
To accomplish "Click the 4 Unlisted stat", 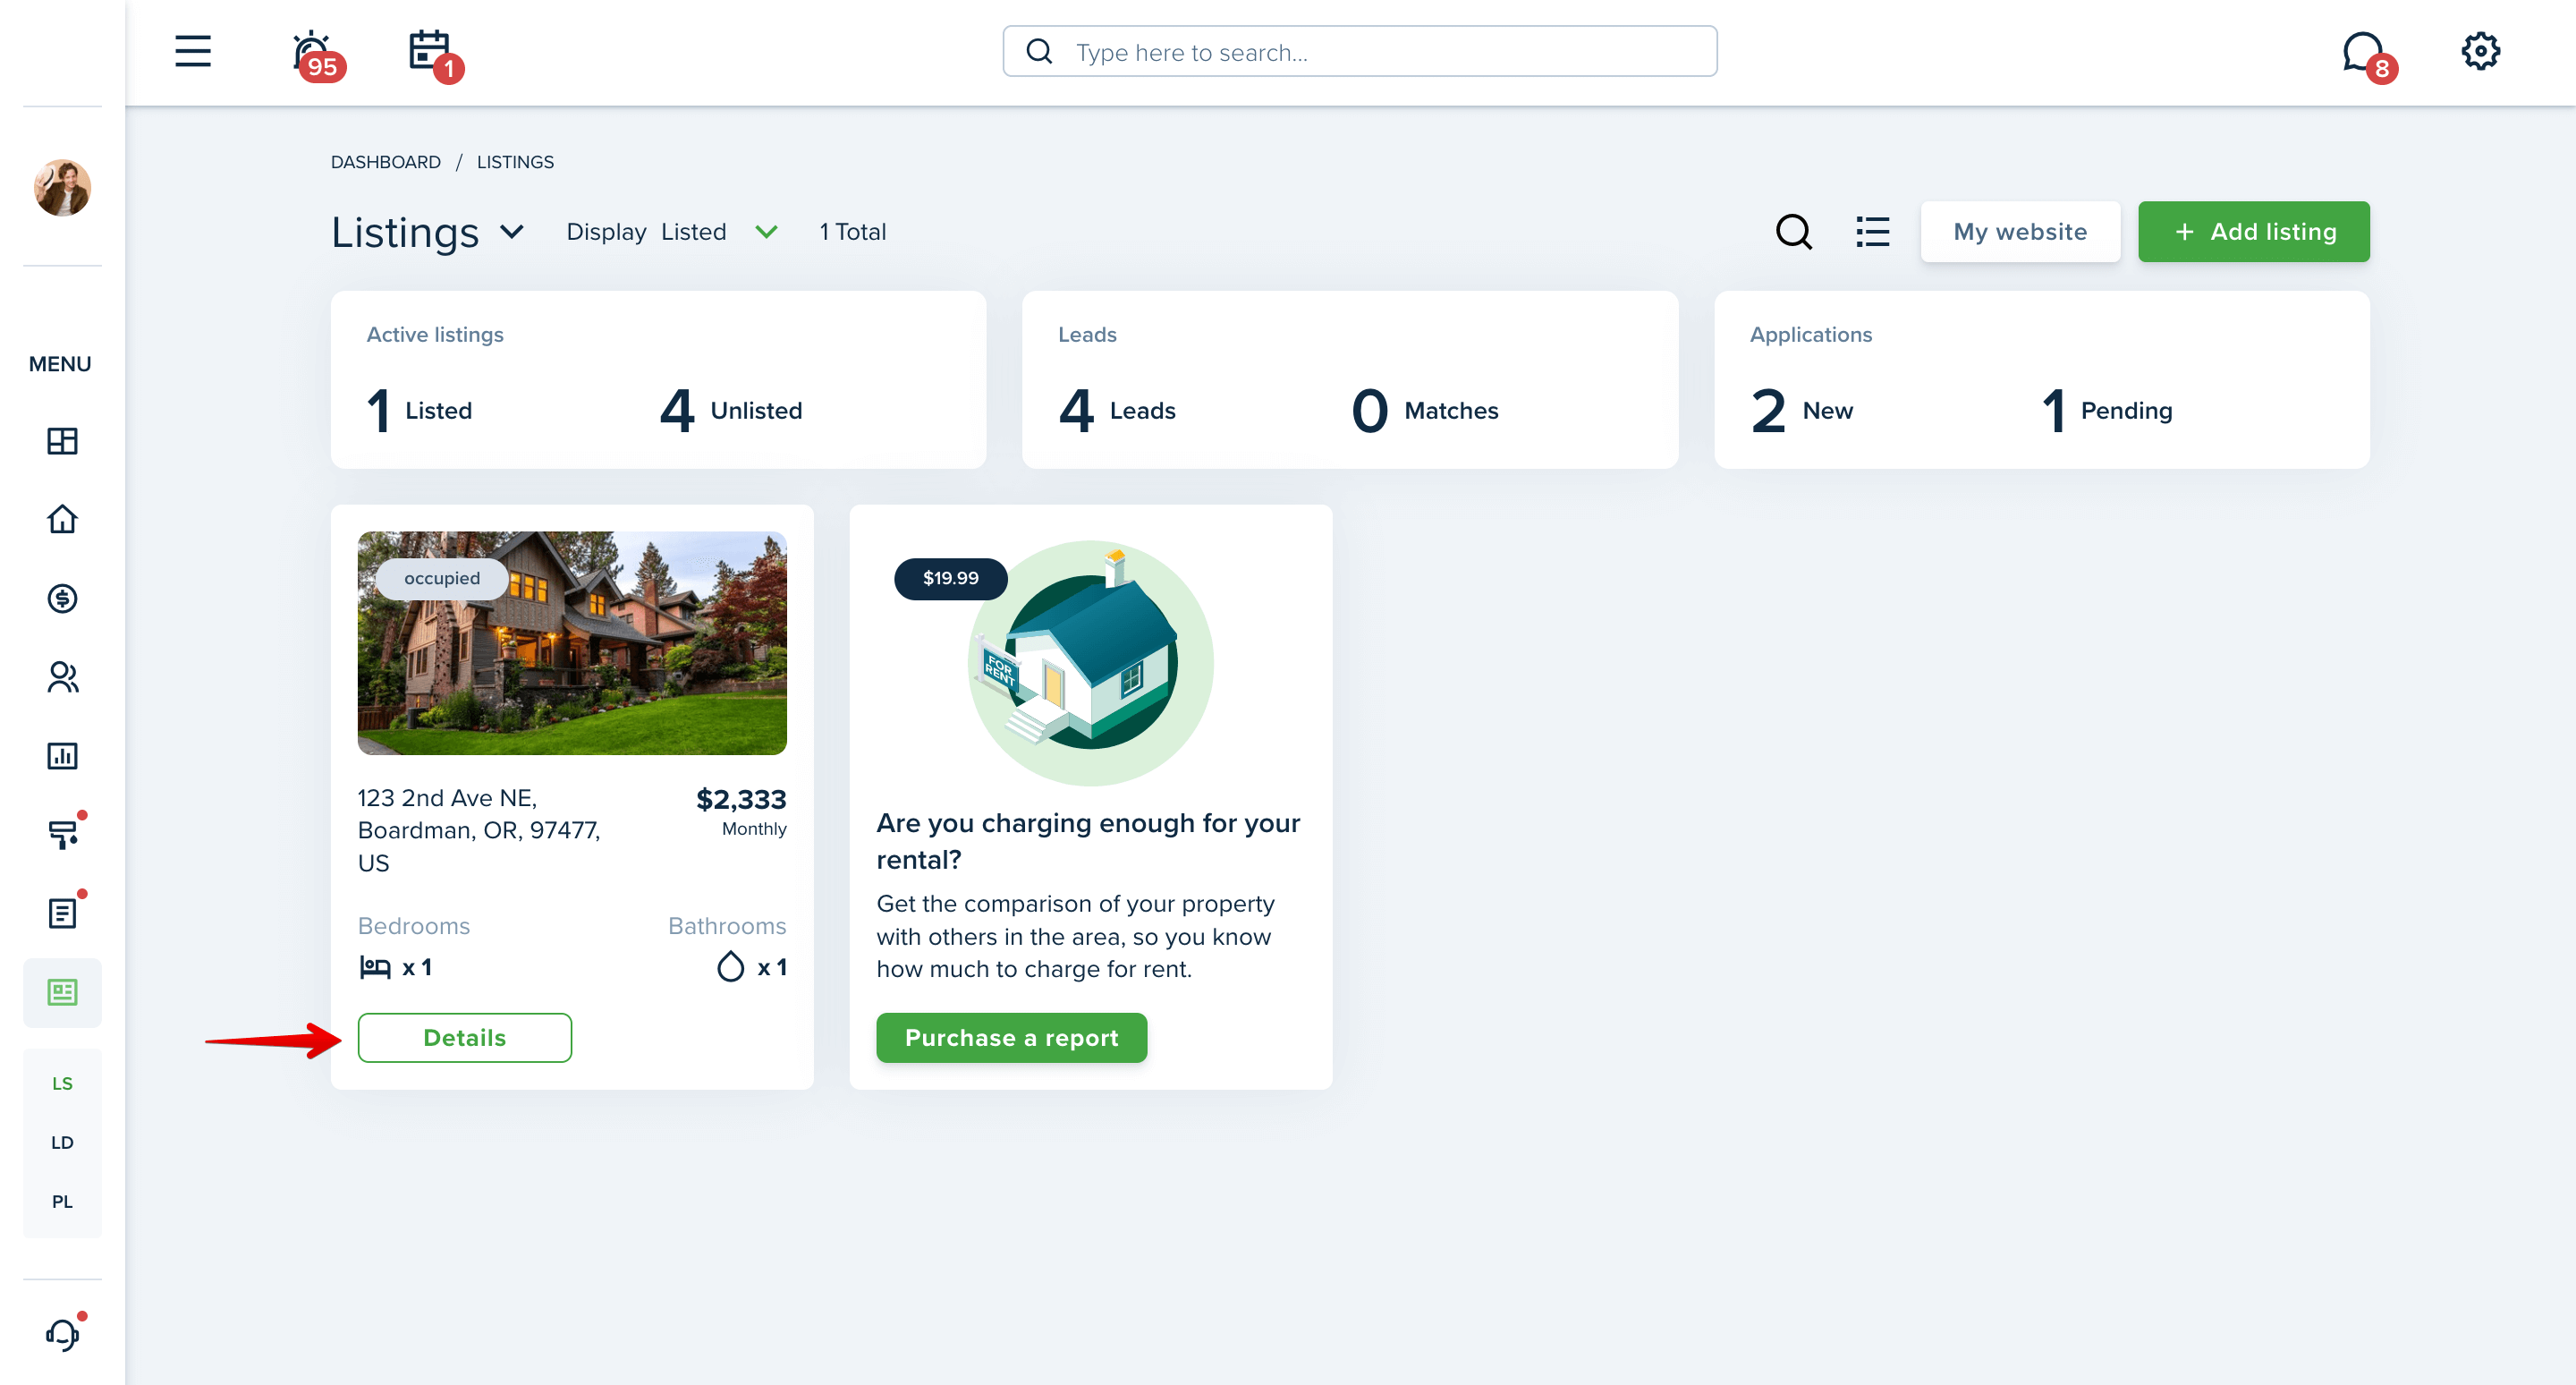I will coord(731,411).
